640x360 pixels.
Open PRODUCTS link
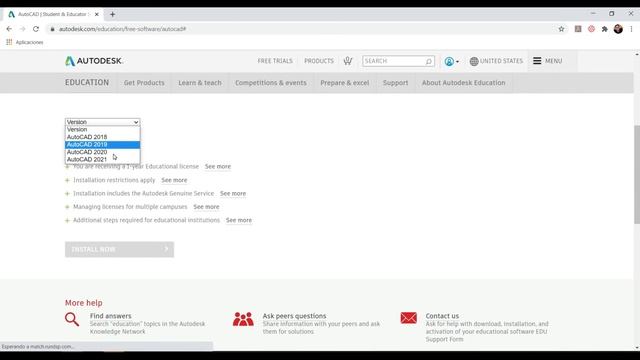tap(319, 61)
